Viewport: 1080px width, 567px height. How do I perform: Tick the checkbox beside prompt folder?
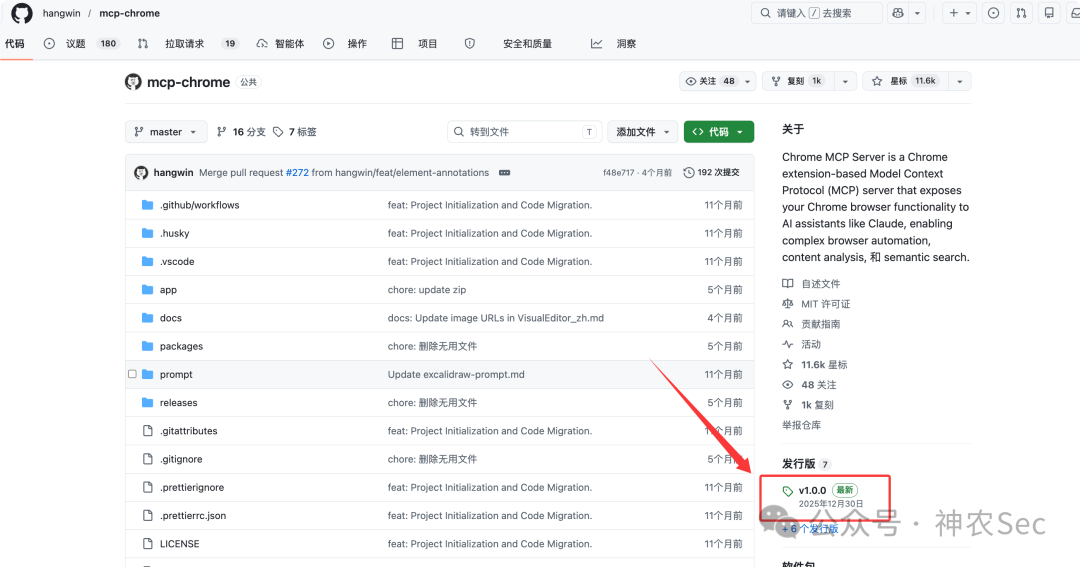(132, 374)
